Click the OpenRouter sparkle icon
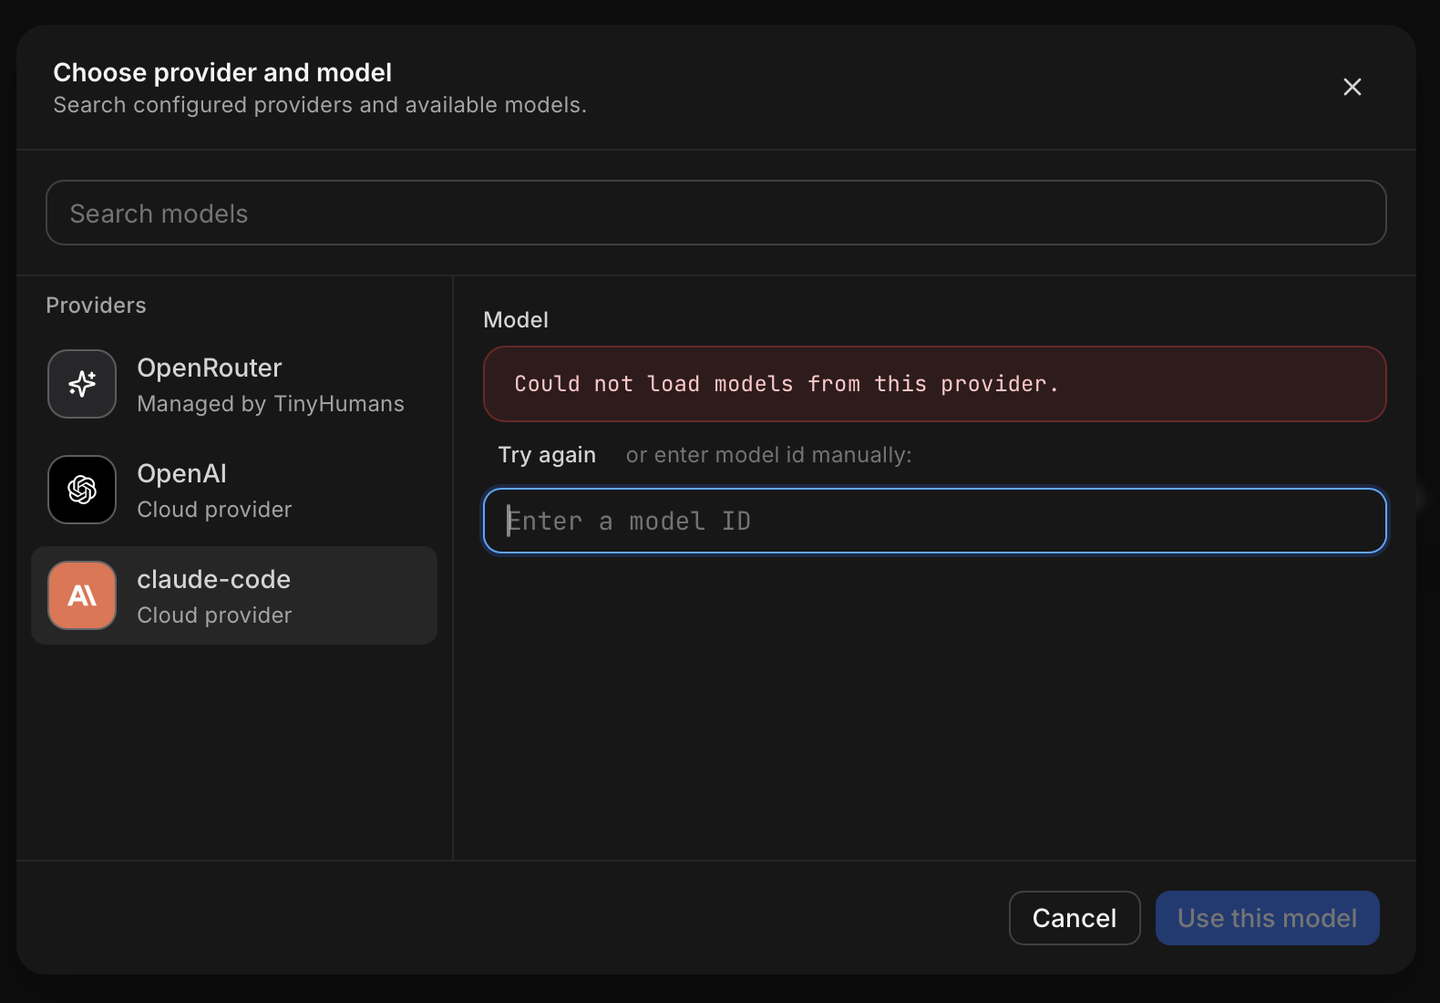The width and height of the screenshot is (1440, 1003). click(x=82, y=384)
